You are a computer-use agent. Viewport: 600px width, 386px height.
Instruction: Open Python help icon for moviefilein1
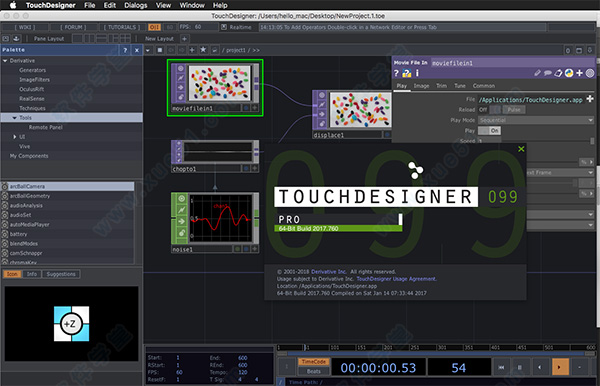[x=406, y=73]
